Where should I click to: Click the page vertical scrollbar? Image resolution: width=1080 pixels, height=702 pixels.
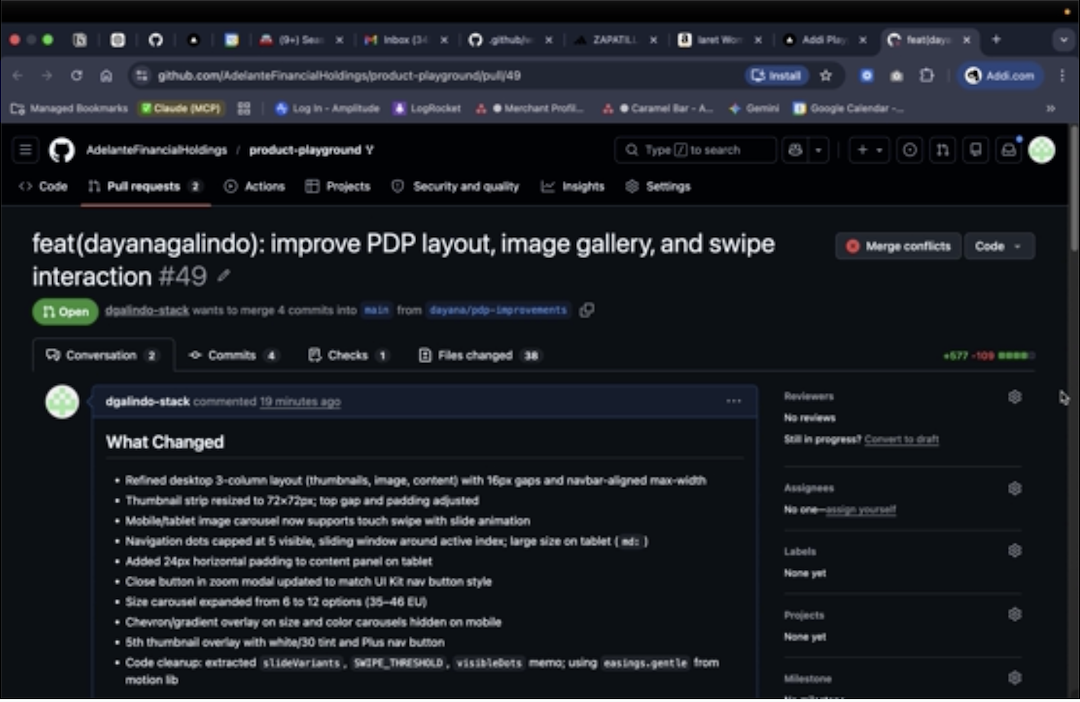pos(1074,188)
